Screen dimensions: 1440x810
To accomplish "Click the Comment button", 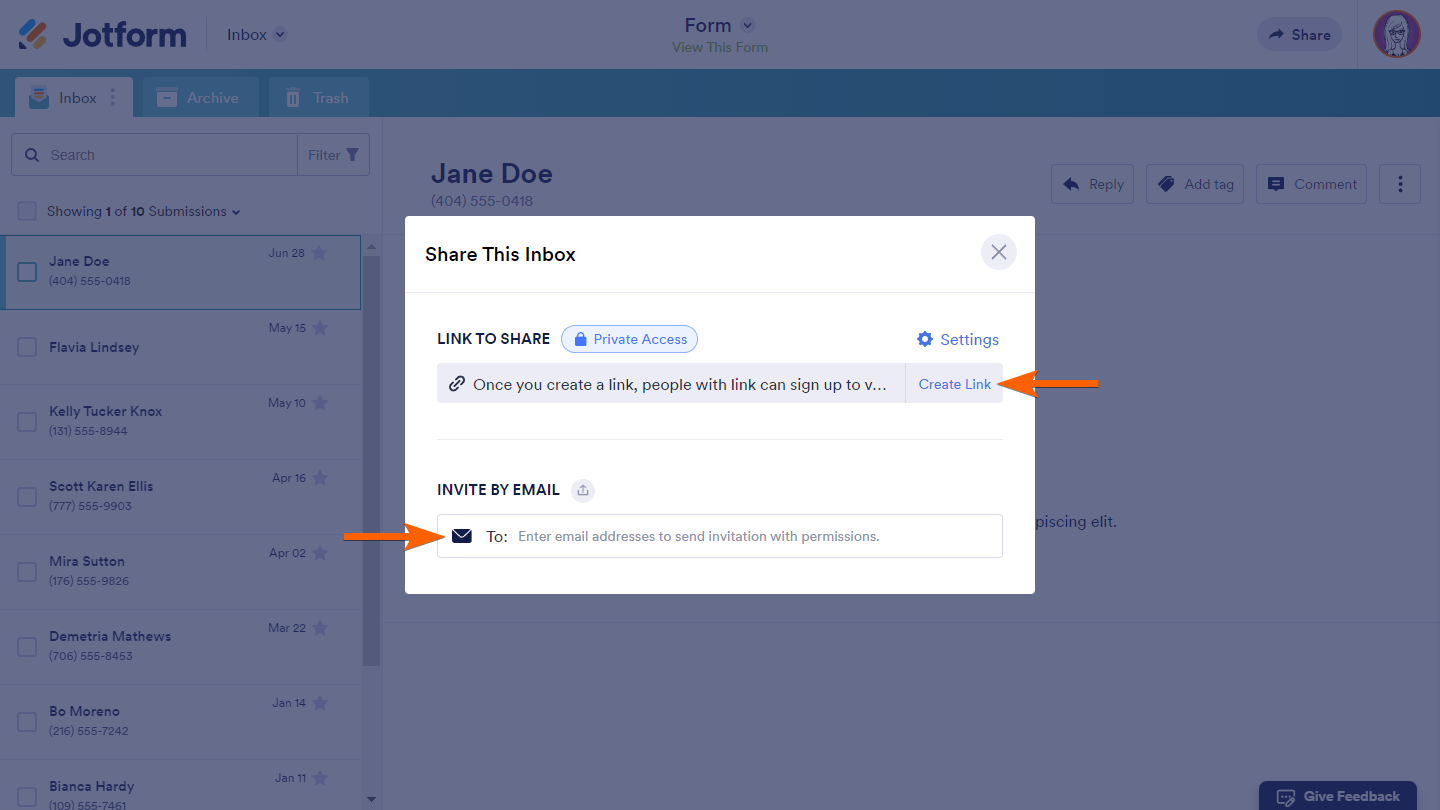I will coord(1311,184).
